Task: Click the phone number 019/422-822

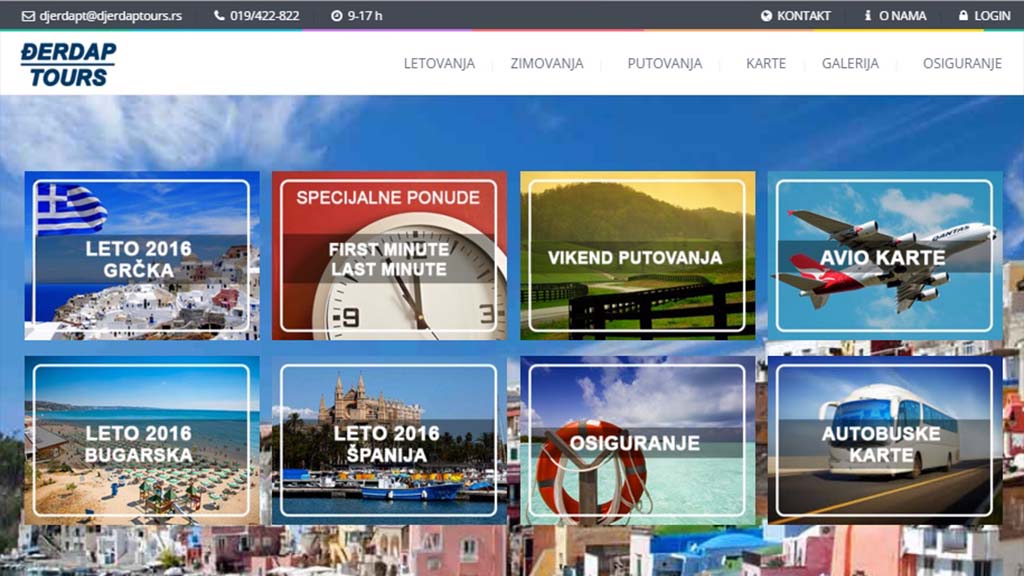Action: (x=264, y=16)
